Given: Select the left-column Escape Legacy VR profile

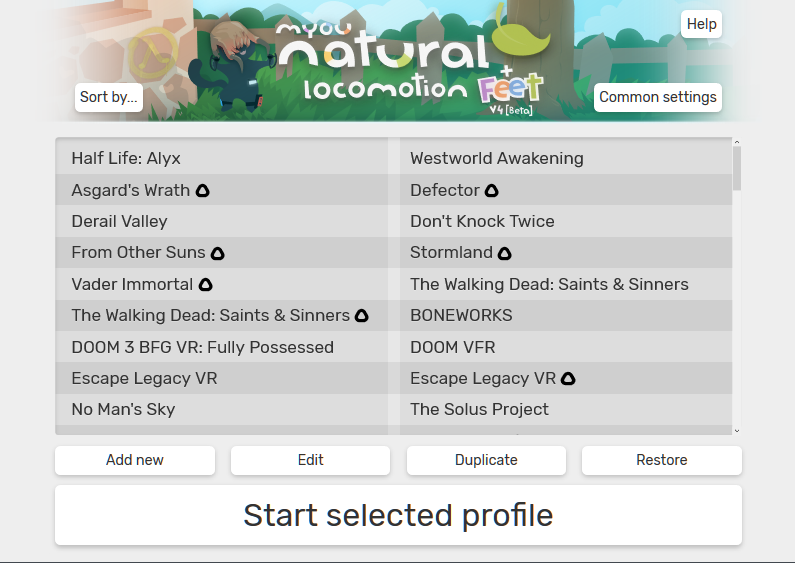Looking at the screenshot, I should (222, 378).
